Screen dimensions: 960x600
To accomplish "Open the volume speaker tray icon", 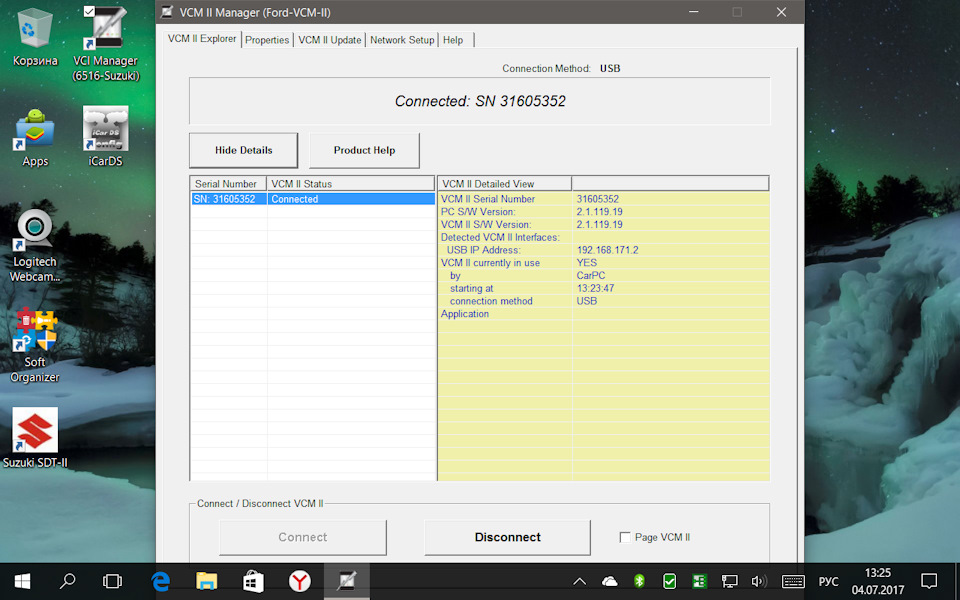I will point(759,581).
